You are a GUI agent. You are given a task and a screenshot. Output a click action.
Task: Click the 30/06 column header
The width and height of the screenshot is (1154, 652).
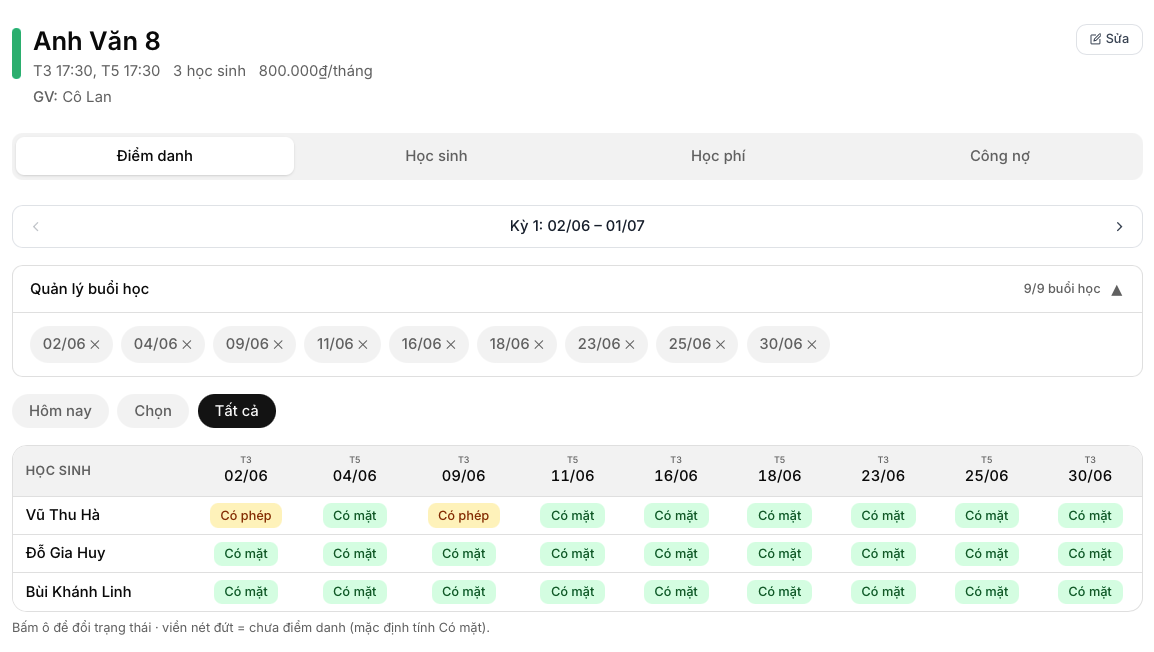[x=1090, y=470]
